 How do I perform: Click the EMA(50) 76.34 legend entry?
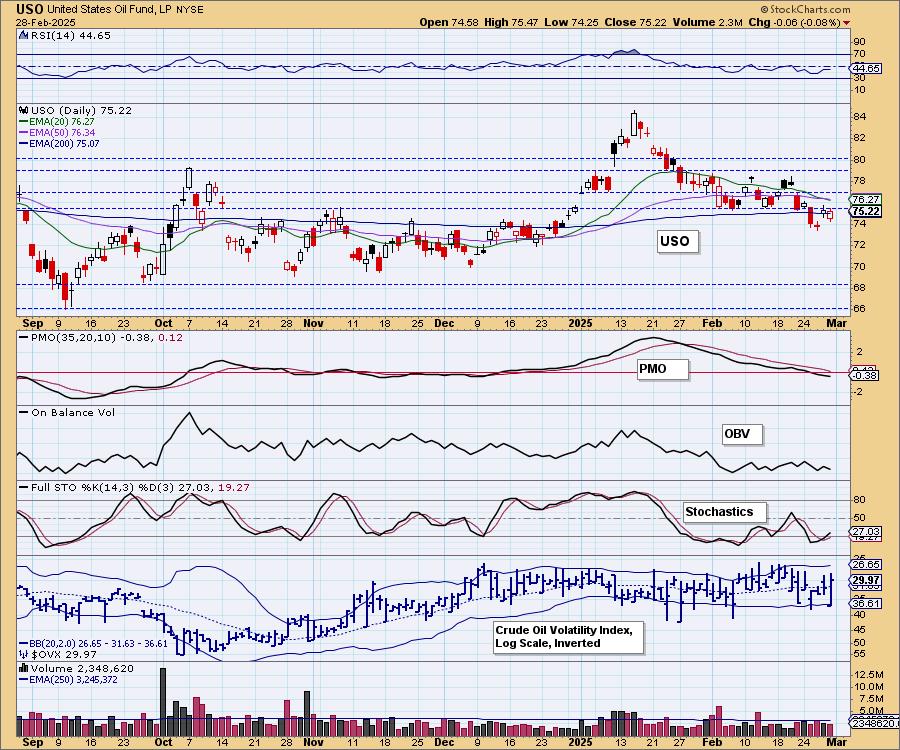coord(57,133)
